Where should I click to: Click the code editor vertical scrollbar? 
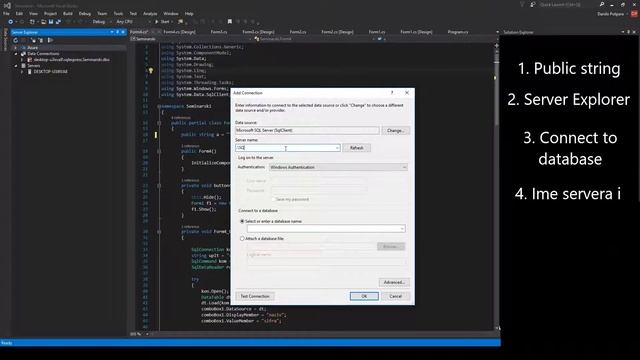[496, 188]
